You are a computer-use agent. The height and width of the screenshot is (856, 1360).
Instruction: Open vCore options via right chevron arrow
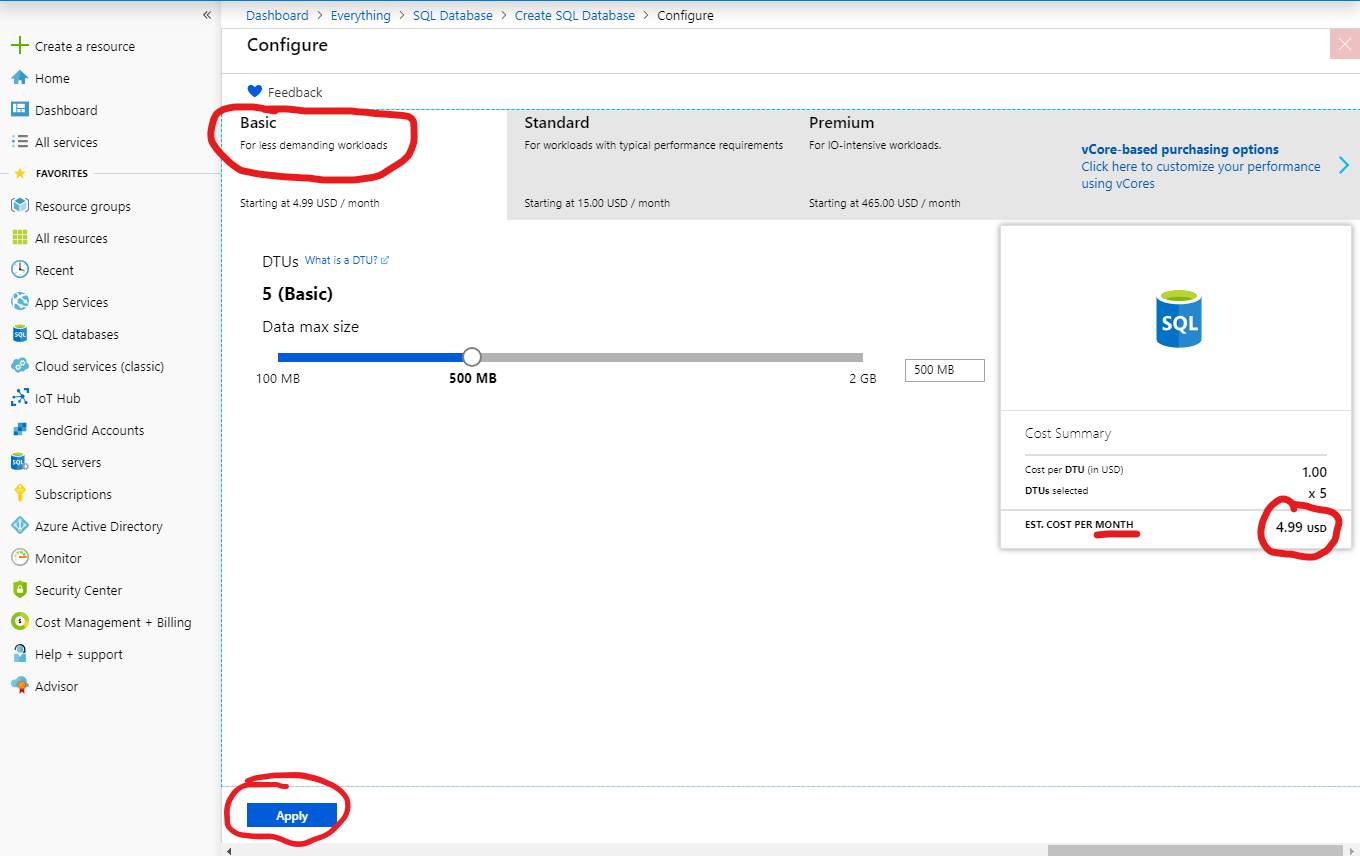(x=1343, y=166)
